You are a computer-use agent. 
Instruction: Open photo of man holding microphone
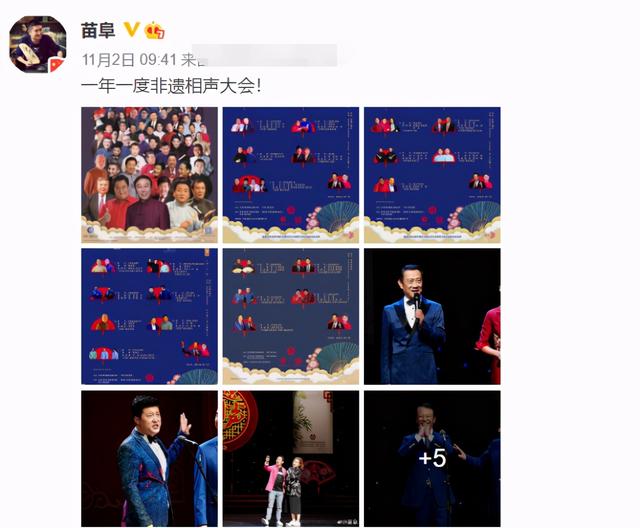point(432,316)
